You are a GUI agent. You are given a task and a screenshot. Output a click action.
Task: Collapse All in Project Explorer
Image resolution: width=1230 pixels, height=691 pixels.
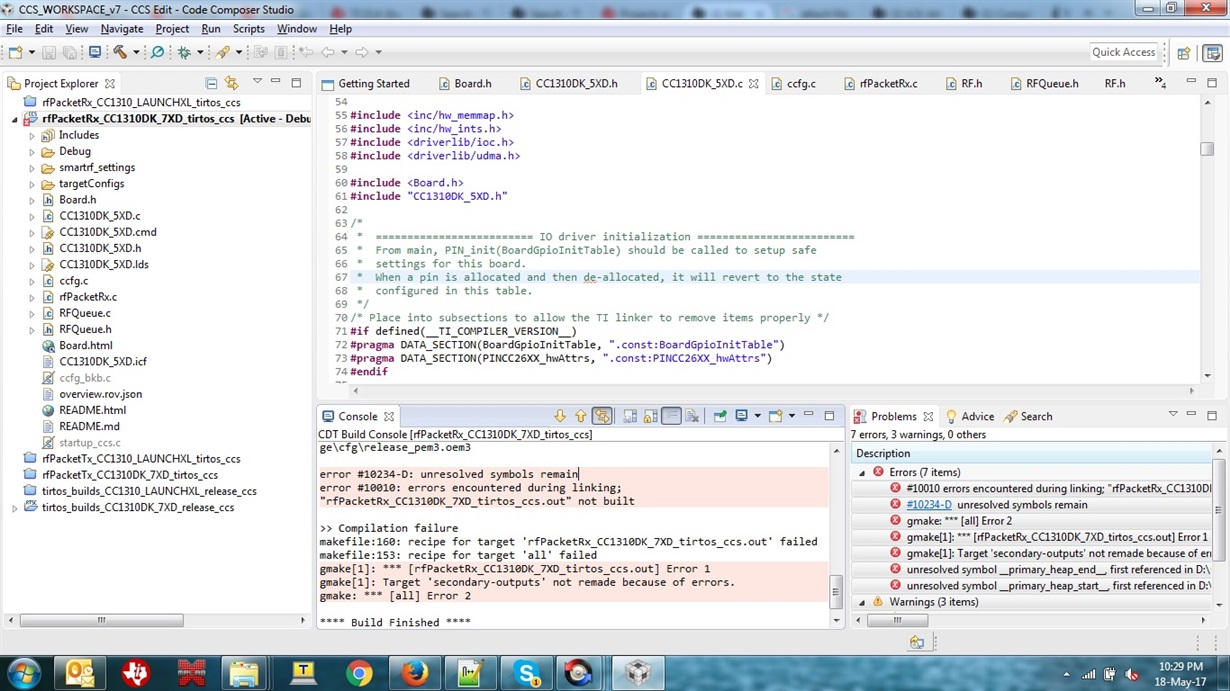(x=211, y=83)
